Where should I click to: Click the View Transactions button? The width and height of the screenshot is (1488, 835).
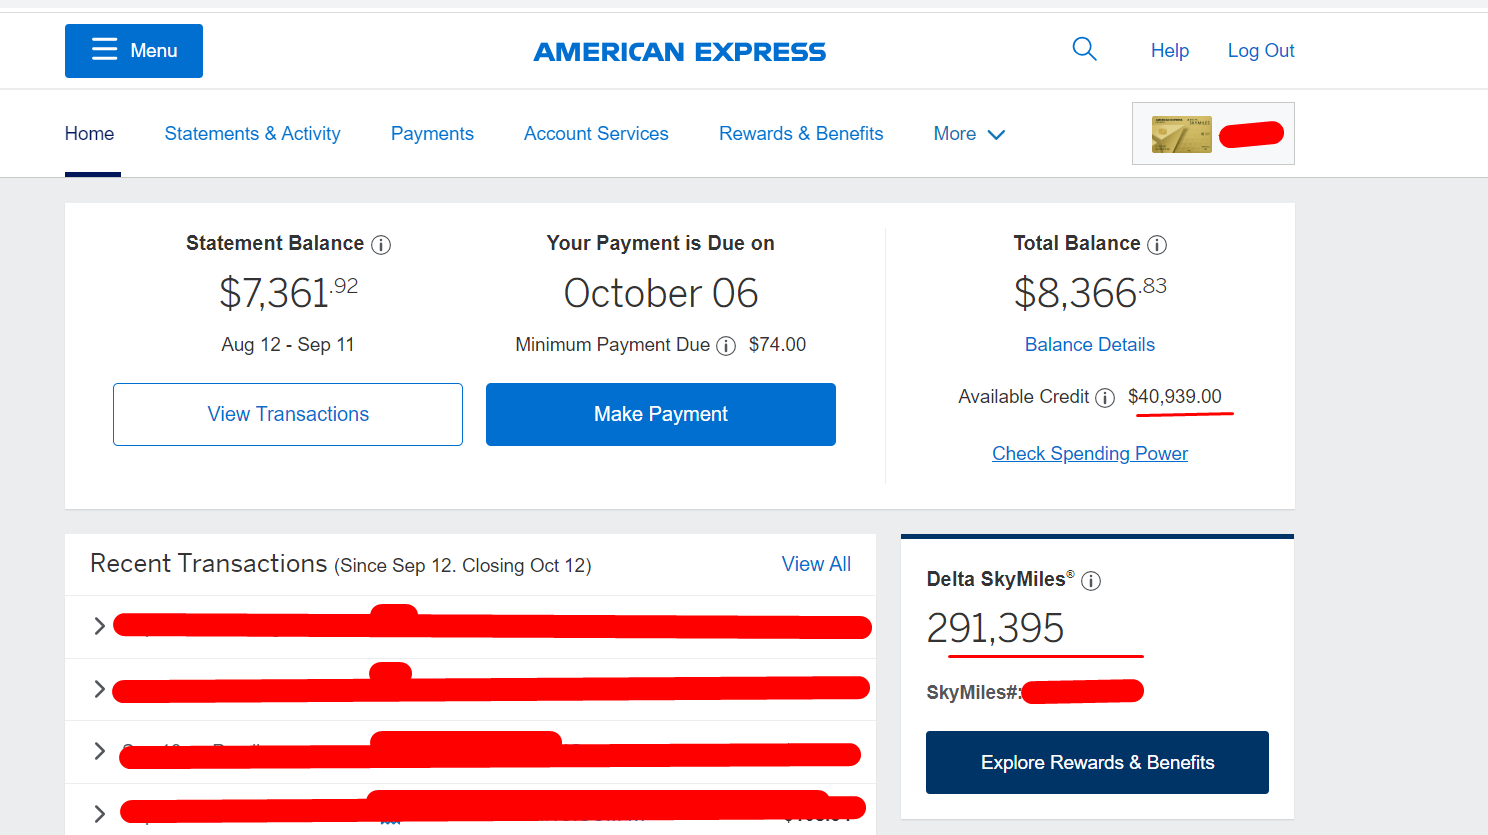[288, 414]
